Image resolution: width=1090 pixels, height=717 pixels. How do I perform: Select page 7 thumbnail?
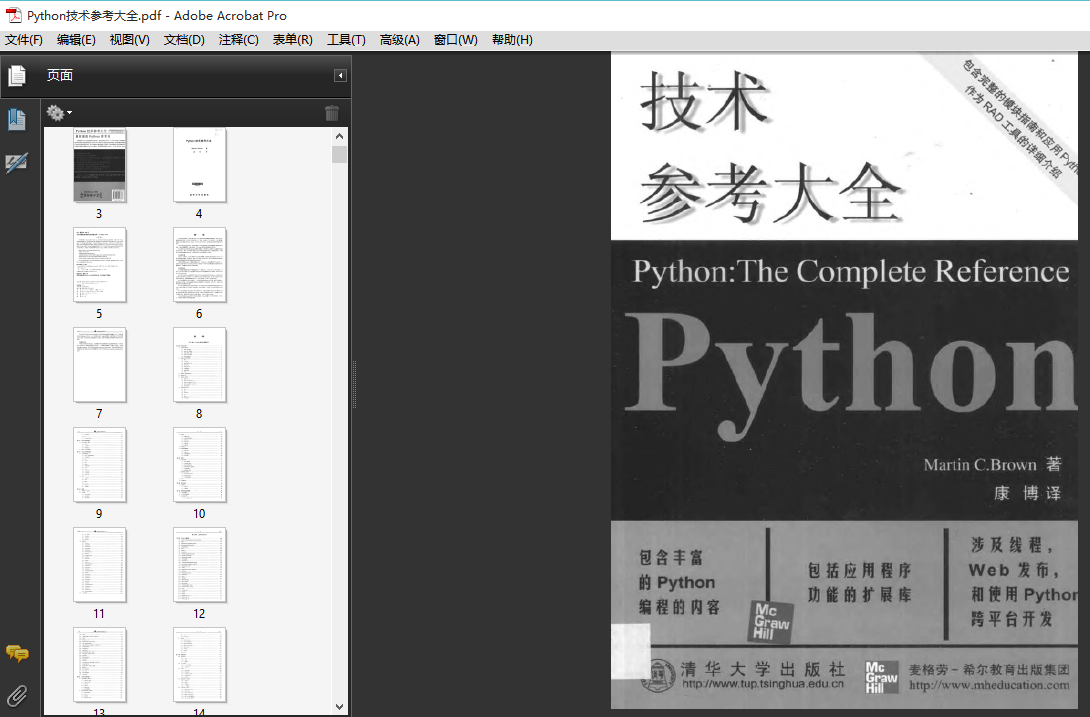[x=99, y=365]
